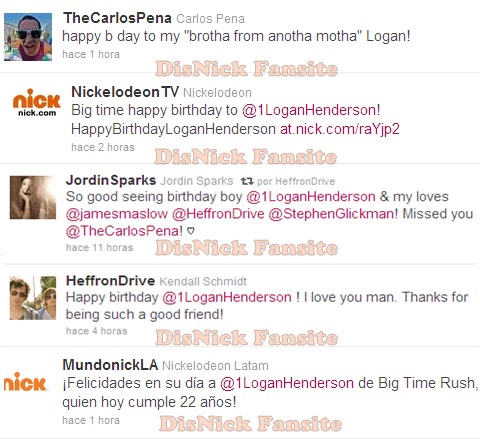Open MundonickLA username link
480x439 pixels.
[110, 365]
